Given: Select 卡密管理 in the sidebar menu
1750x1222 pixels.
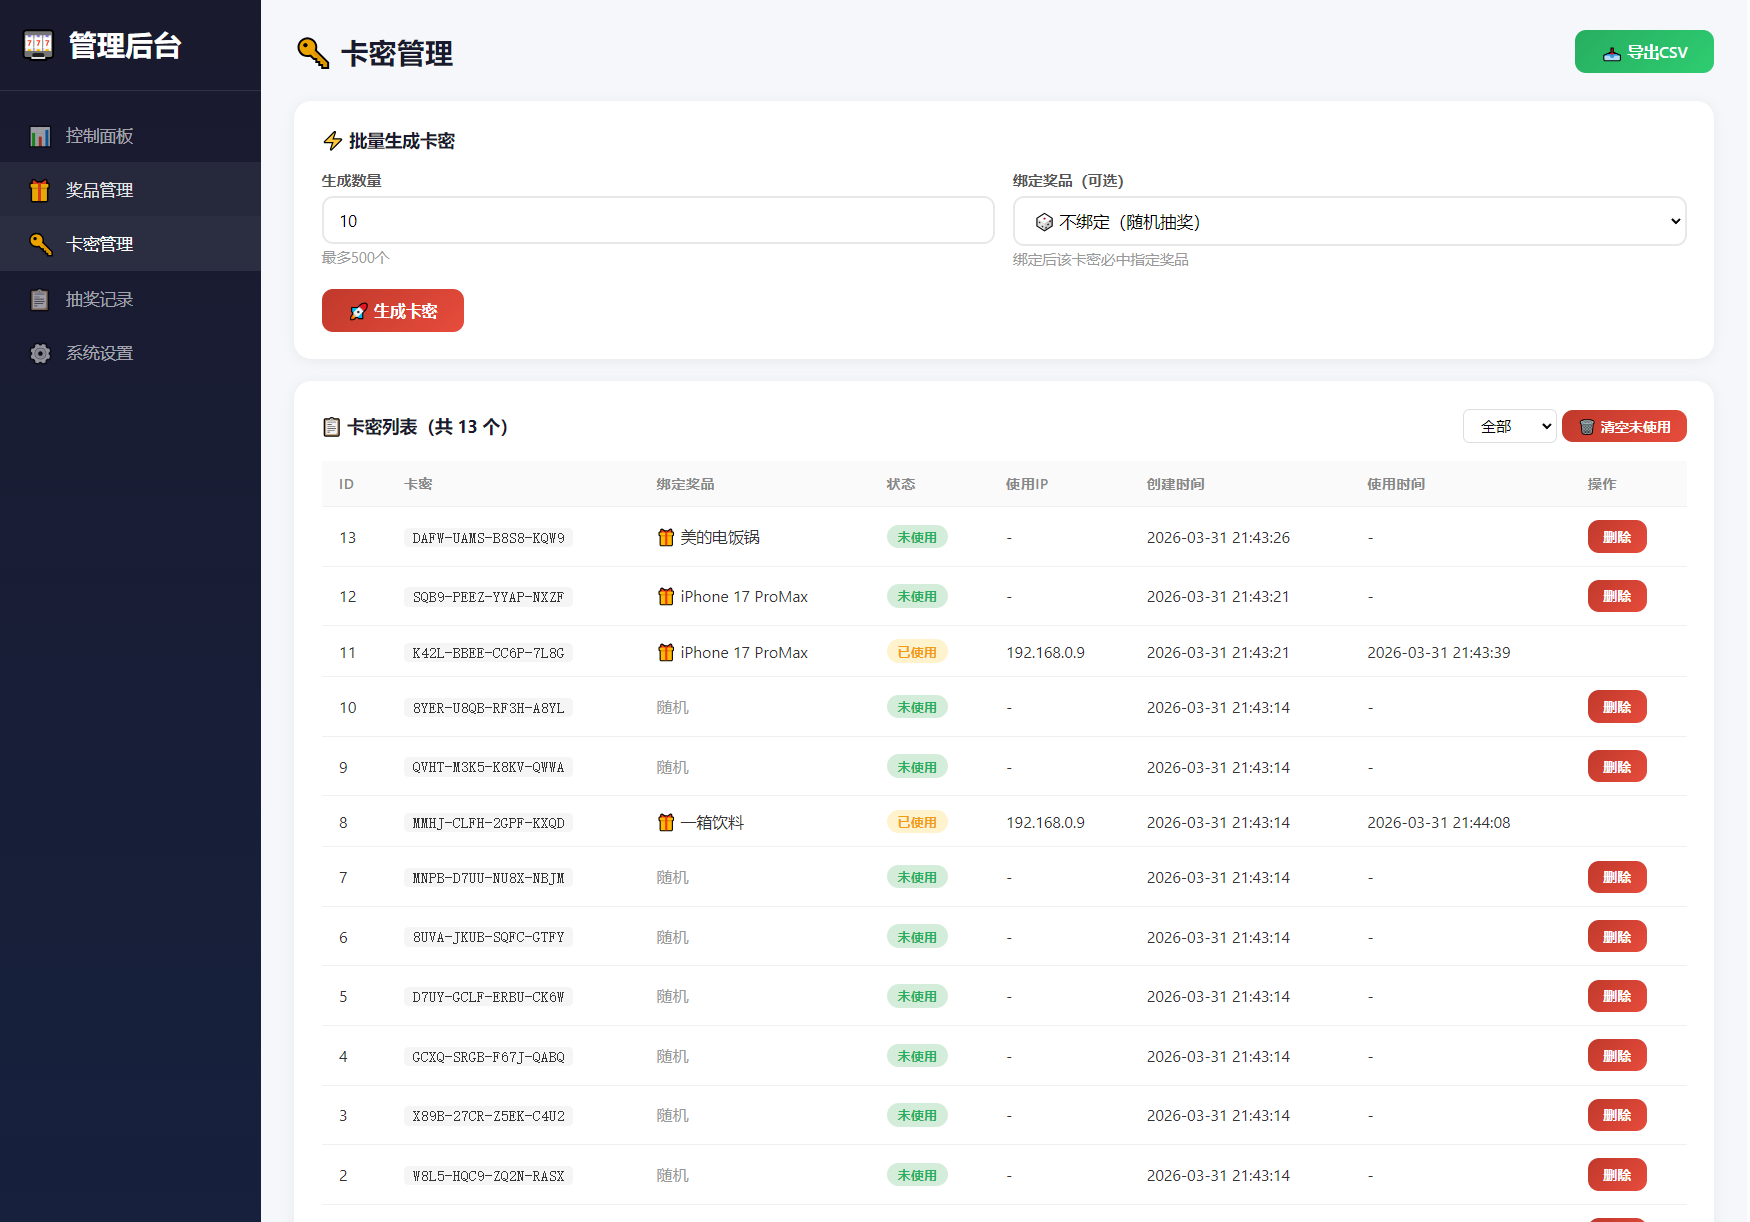Looking at the screenshot, I should pos(100,244).
